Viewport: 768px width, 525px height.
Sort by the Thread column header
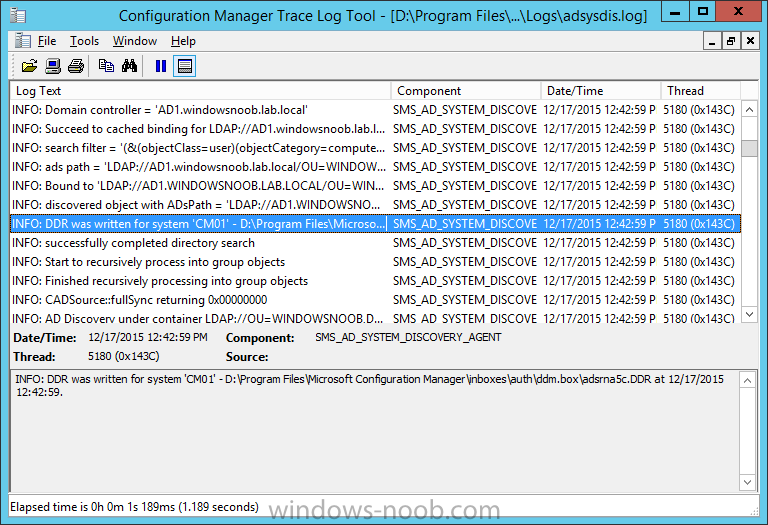pyautogui.click(x=701, y=91)
